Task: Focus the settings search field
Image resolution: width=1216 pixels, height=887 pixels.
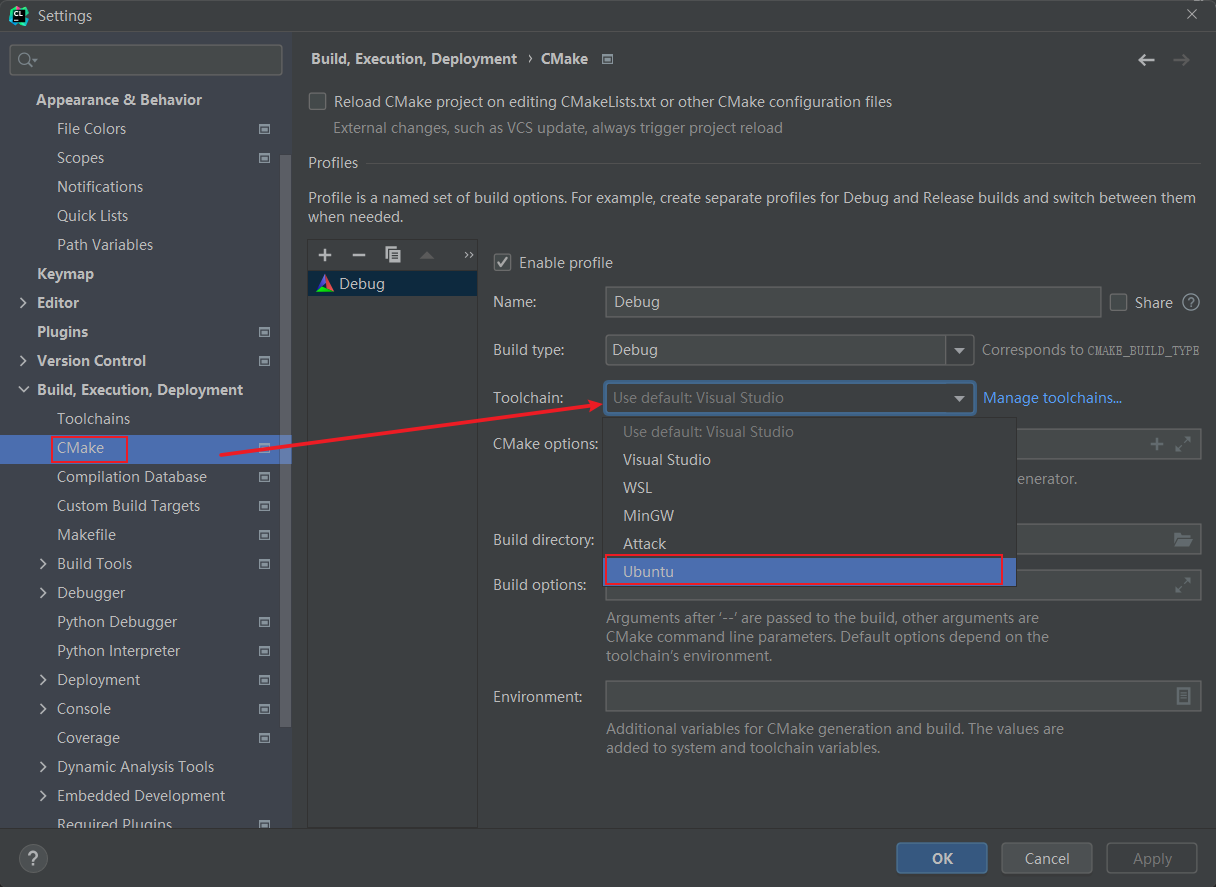Action: 146,60
